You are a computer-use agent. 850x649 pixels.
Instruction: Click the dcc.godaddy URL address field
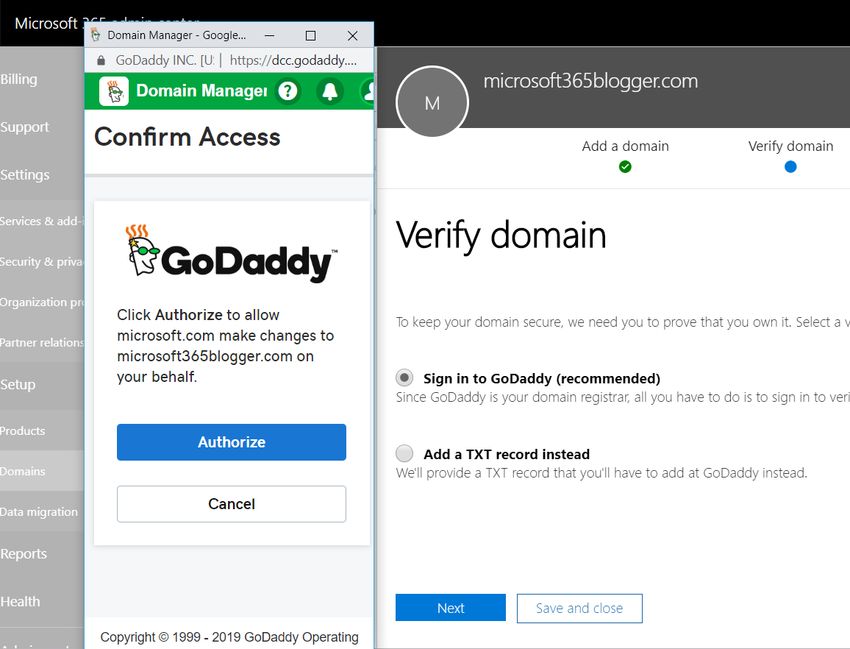tap(293, 61)
